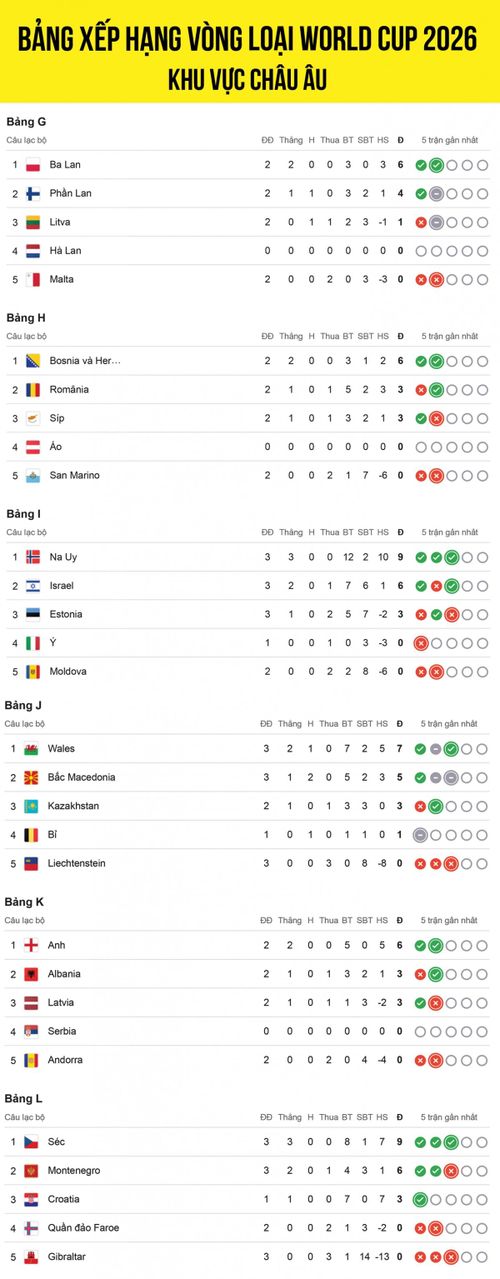
Task: Select the Croatia flag icon
Action: pos(32,1199)
